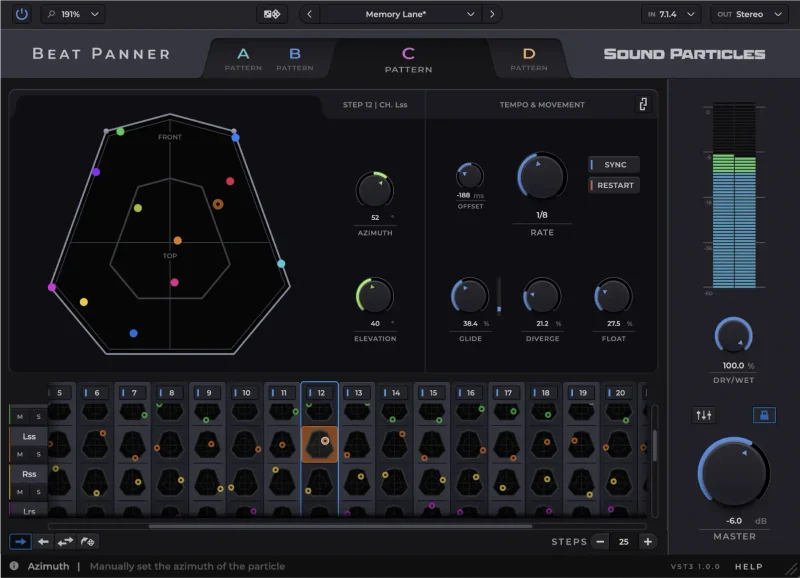Viewport: 800px width, 578px height.
Task: Click the steps grid horizontal scrollbar
Action: (x=340, y=526)
